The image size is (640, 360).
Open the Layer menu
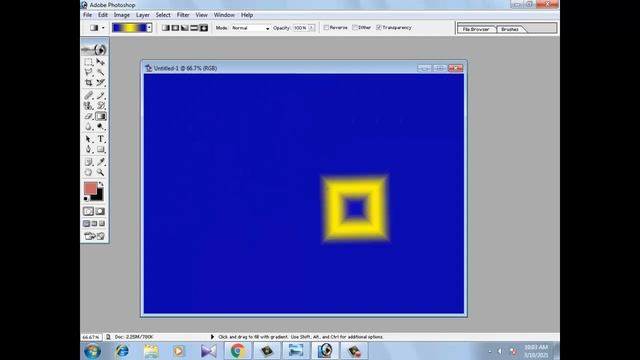pos(142,15)
